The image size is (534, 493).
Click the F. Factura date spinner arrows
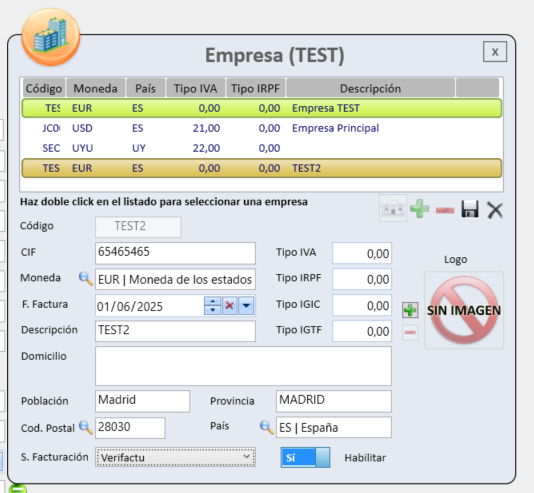[x=213, y=305]
